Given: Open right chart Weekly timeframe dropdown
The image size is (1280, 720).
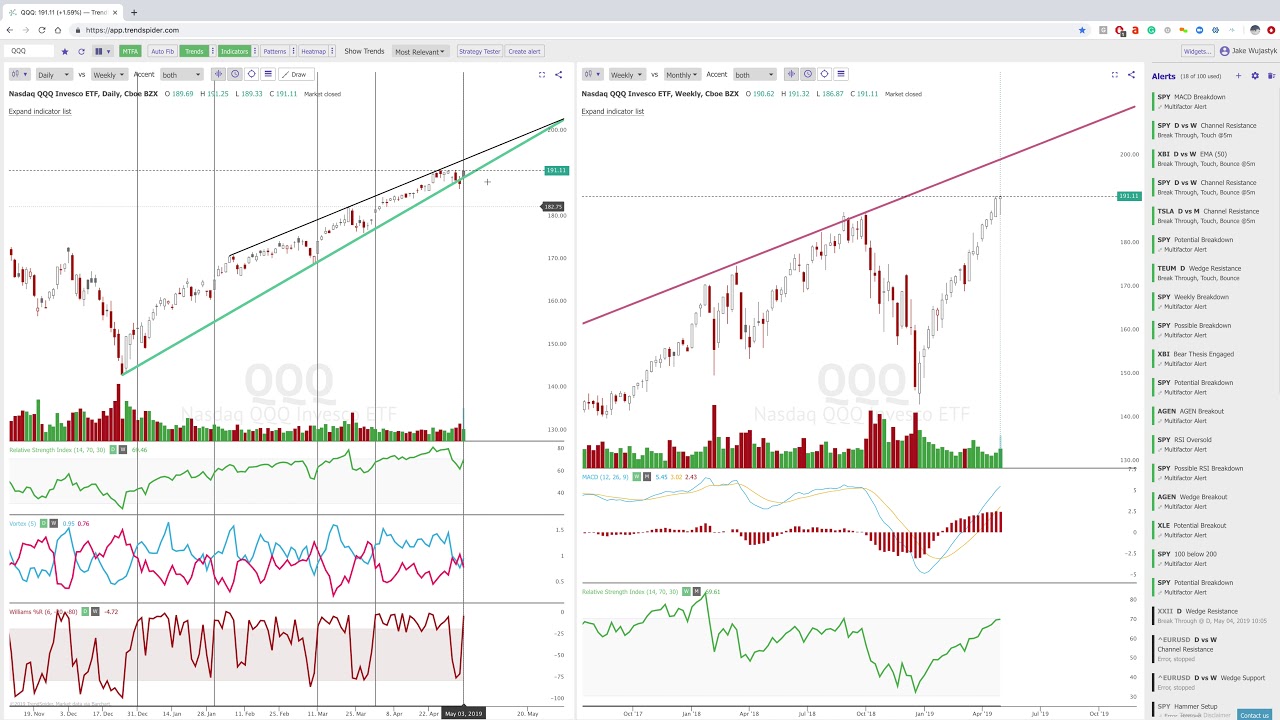Looking at the screenshot, I should coord(626,74).
